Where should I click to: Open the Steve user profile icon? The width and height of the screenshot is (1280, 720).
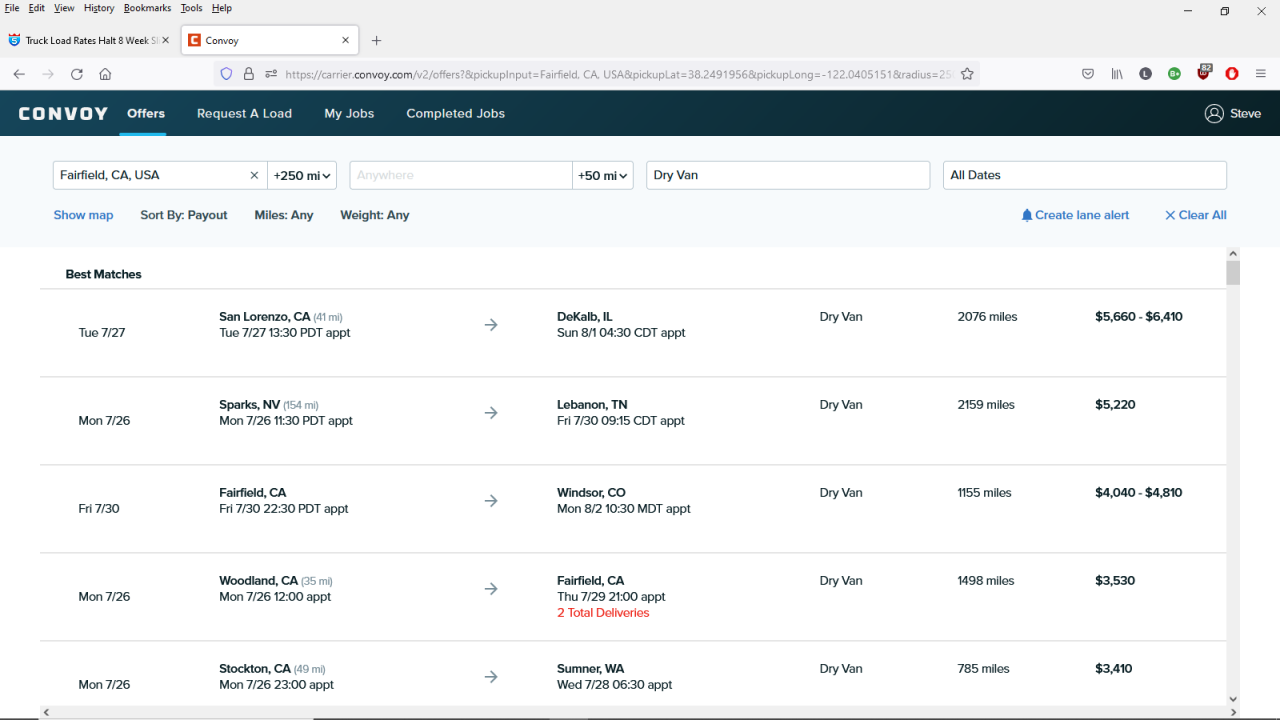[1214, 114]
